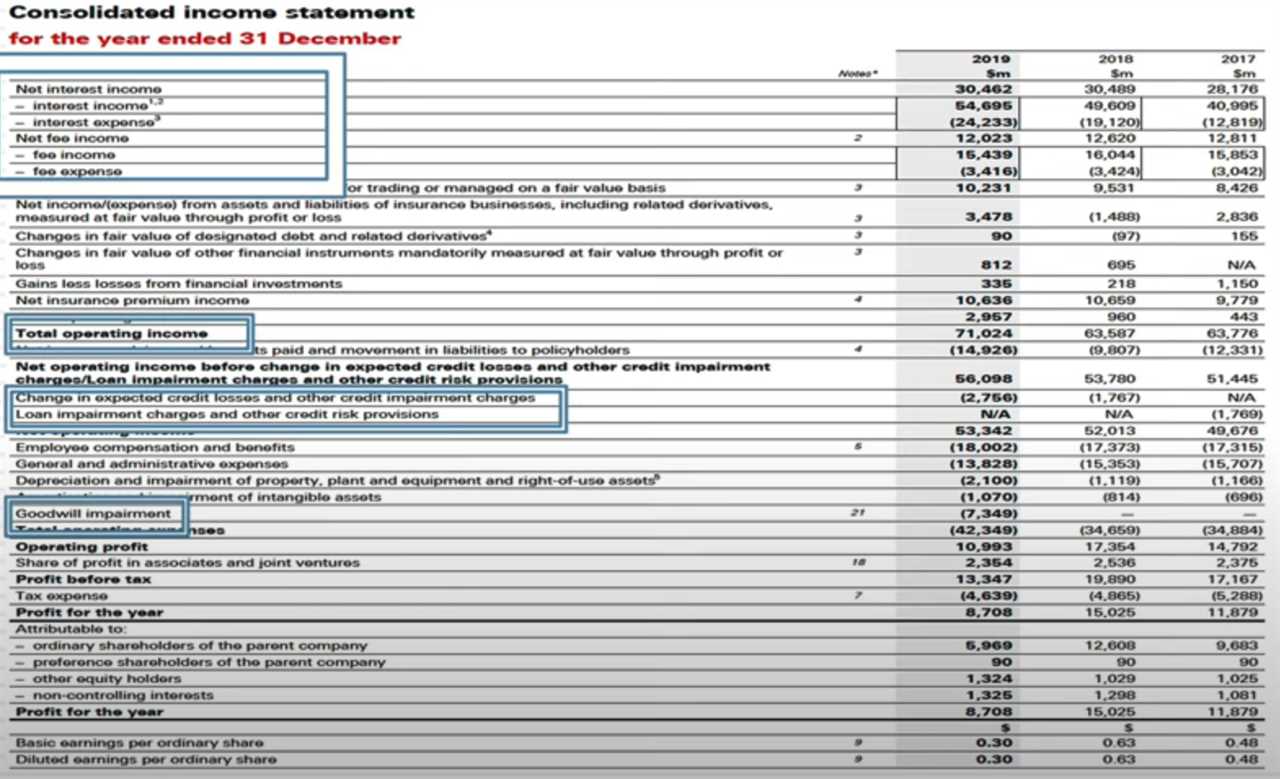The width and height of the screenshot is (1280, 779).
Task: Click the Consolidated income statement title
Action: click(211, 13)
